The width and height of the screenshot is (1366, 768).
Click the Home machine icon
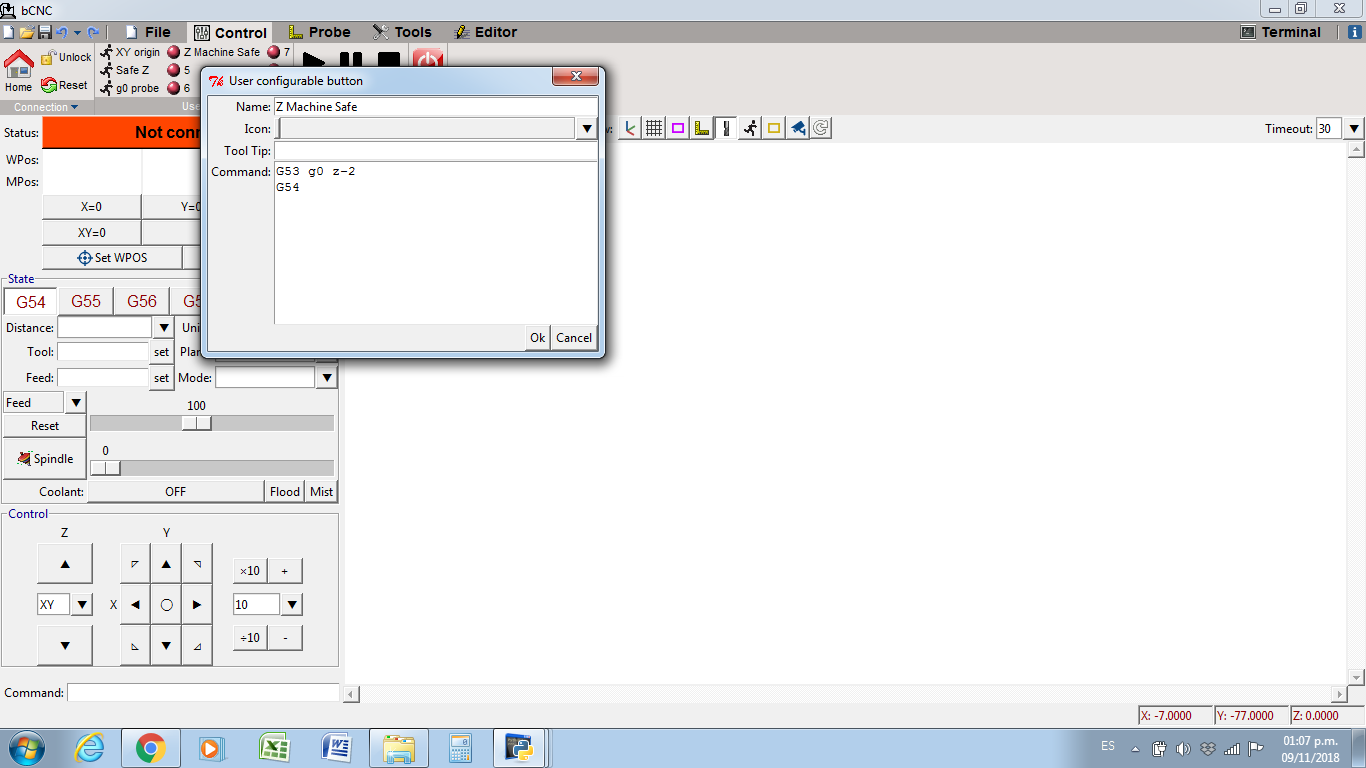(18, 66)
